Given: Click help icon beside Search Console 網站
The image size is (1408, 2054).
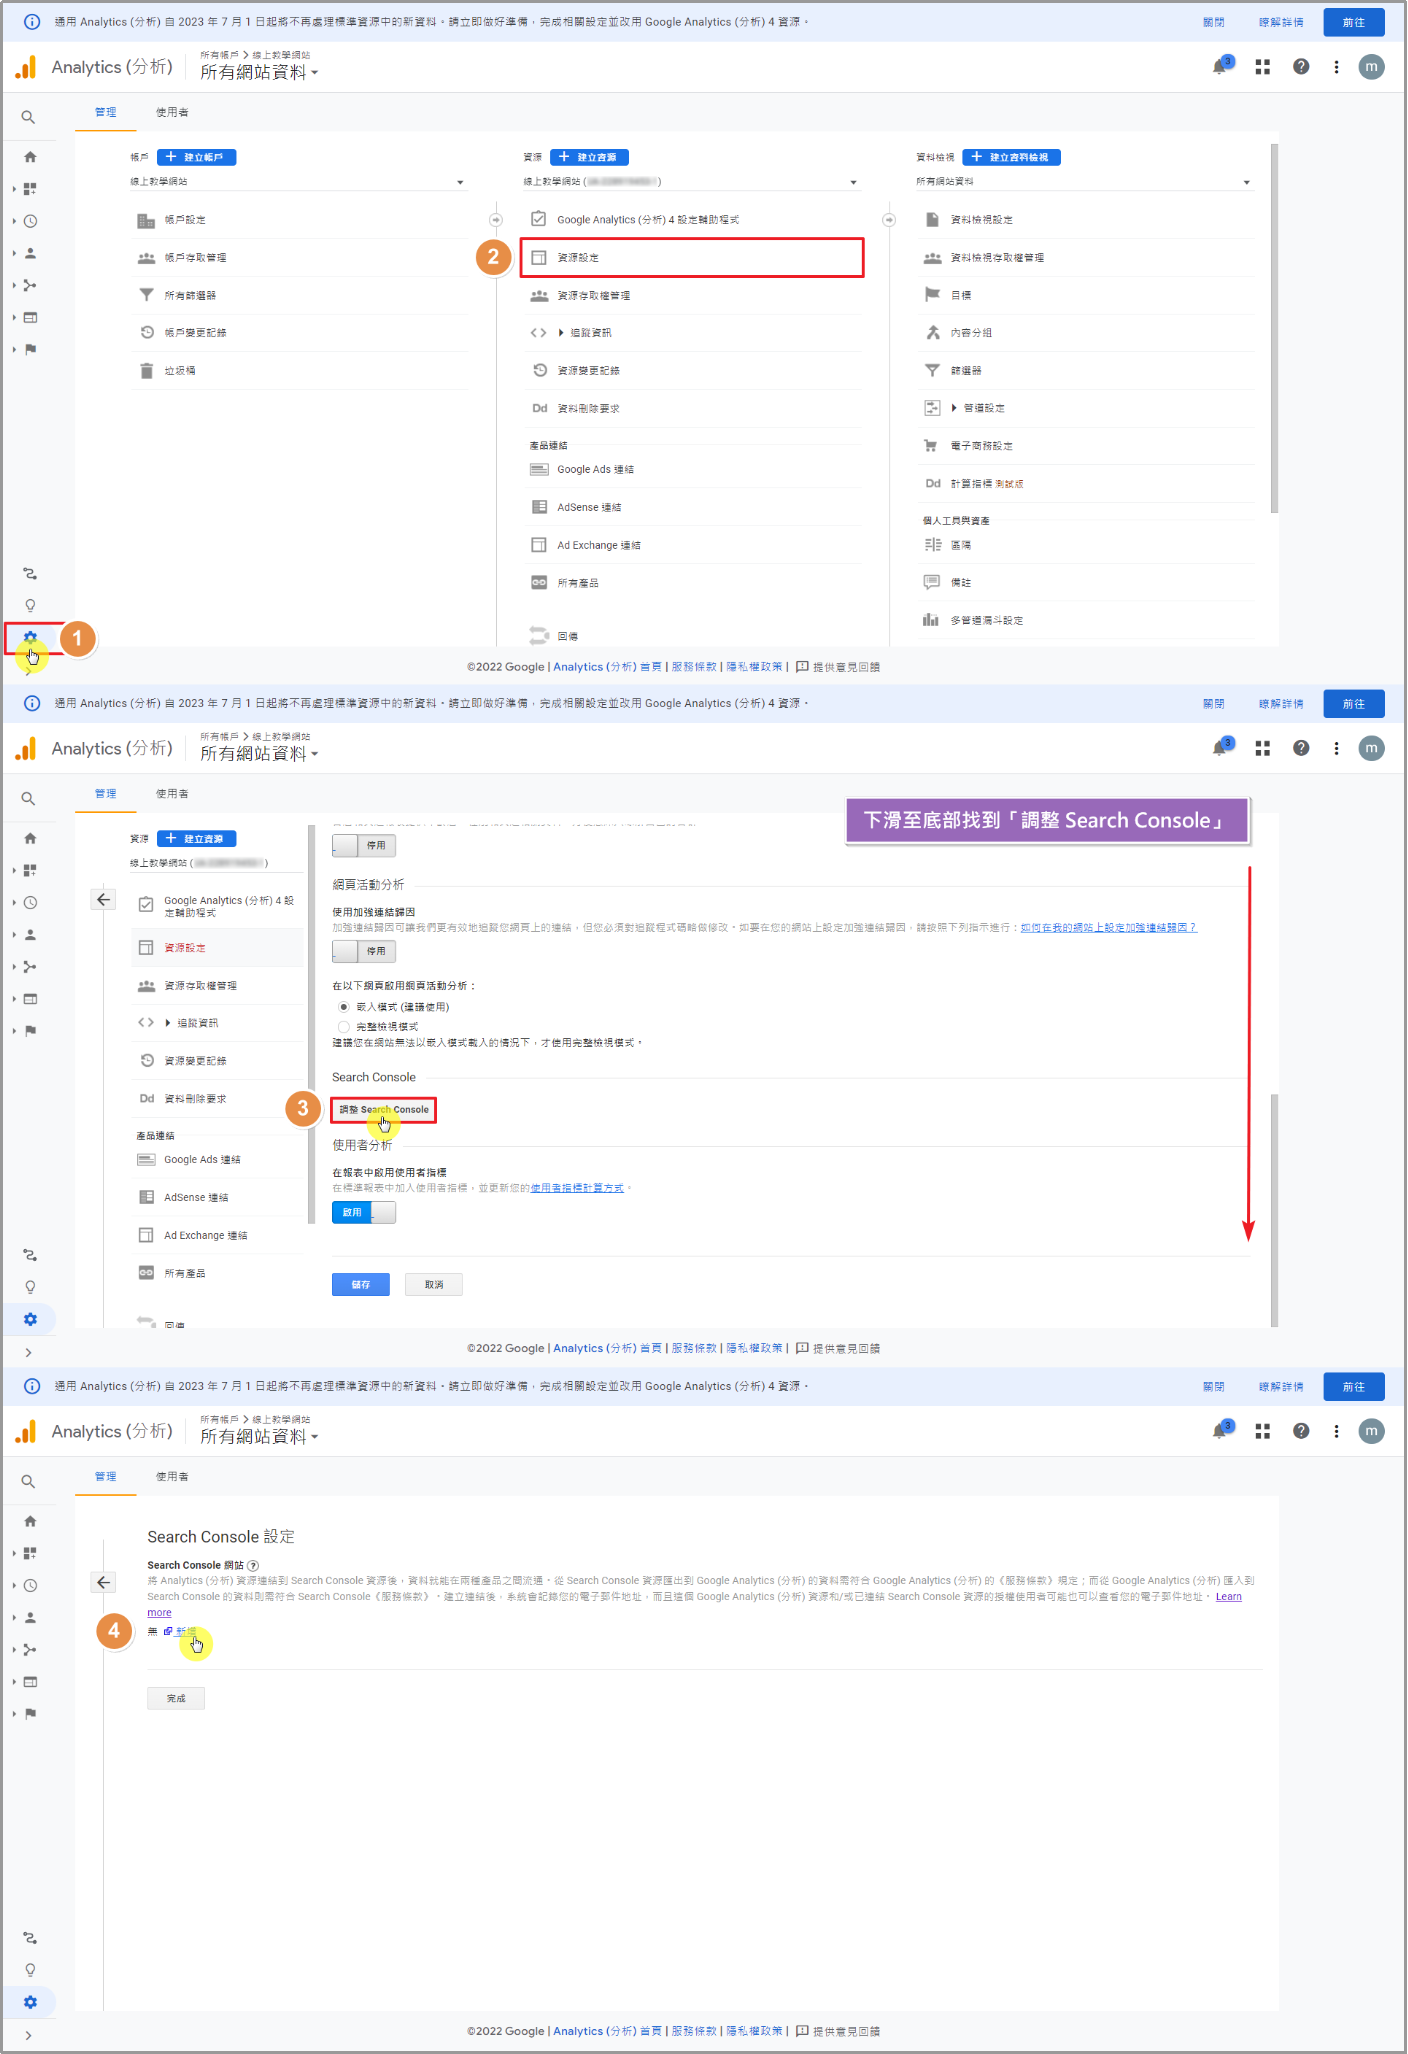Looking at the screenshot, I should point(253,1565).
